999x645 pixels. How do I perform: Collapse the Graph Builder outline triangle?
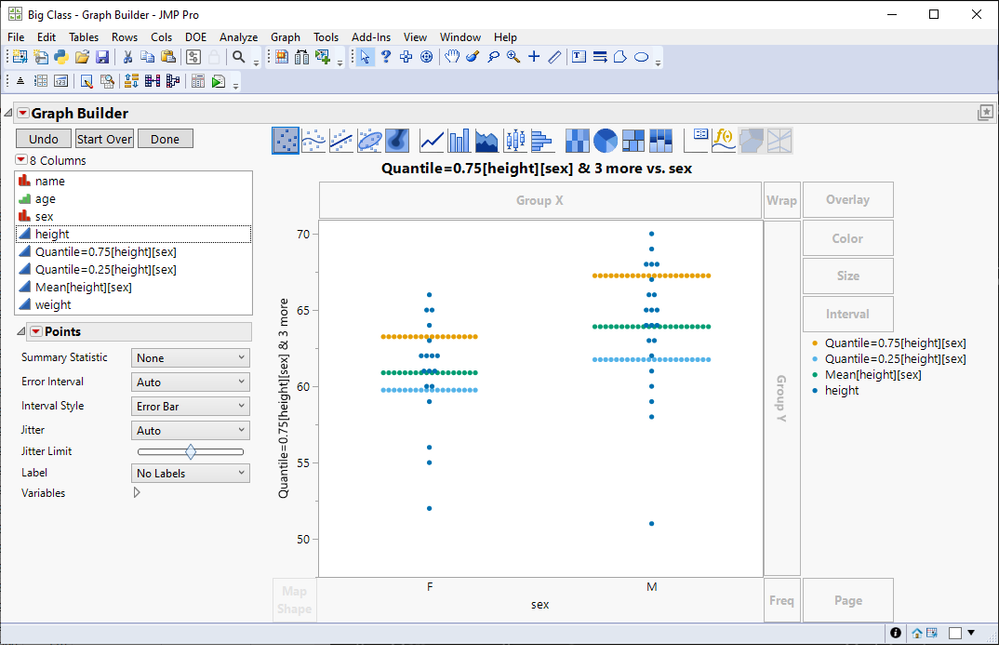pyautogui.click(x=8, y=113)
